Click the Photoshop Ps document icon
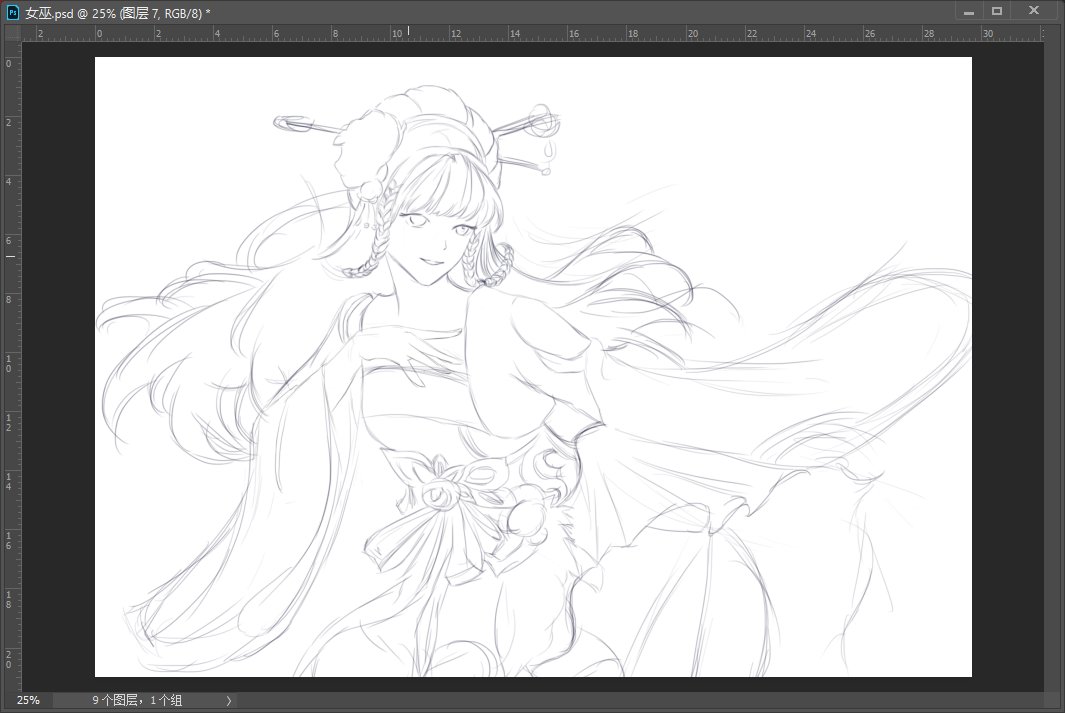 click(x=12, y=12)
